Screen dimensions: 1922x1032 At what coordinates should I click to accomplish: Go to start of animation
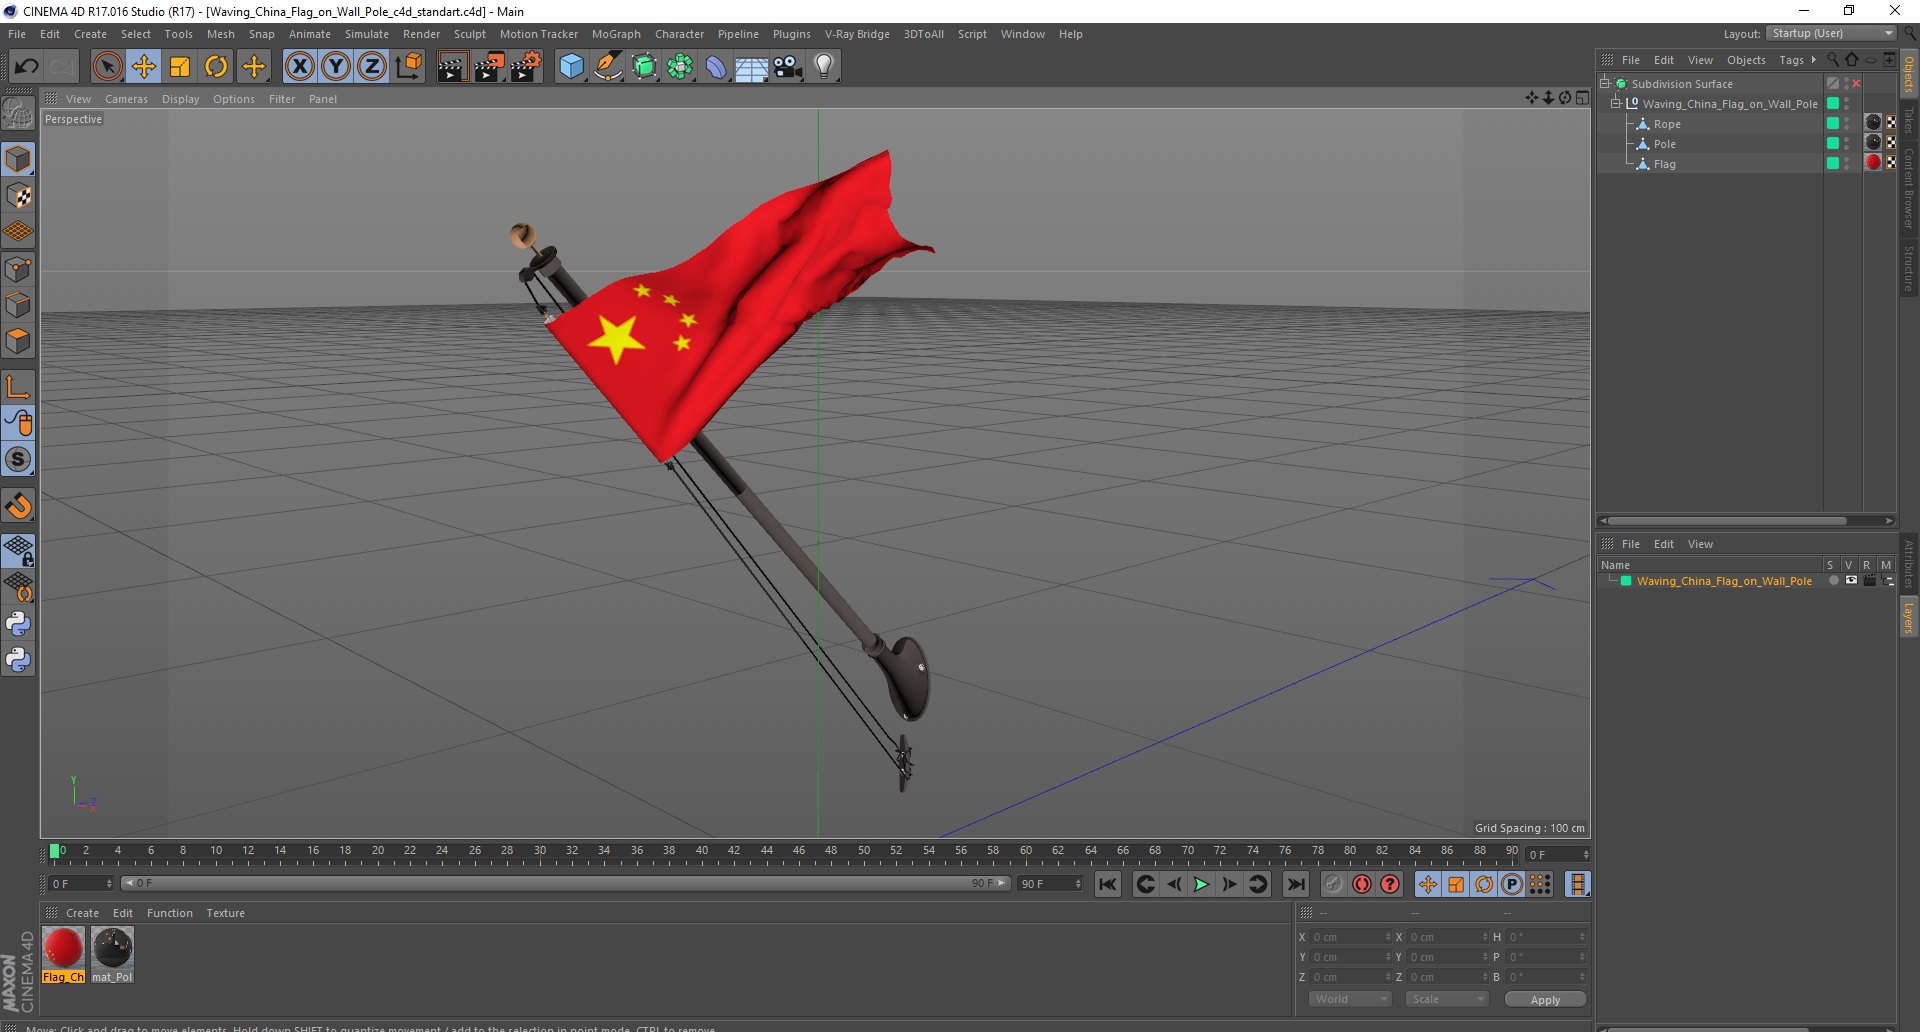click(1107, 884)
